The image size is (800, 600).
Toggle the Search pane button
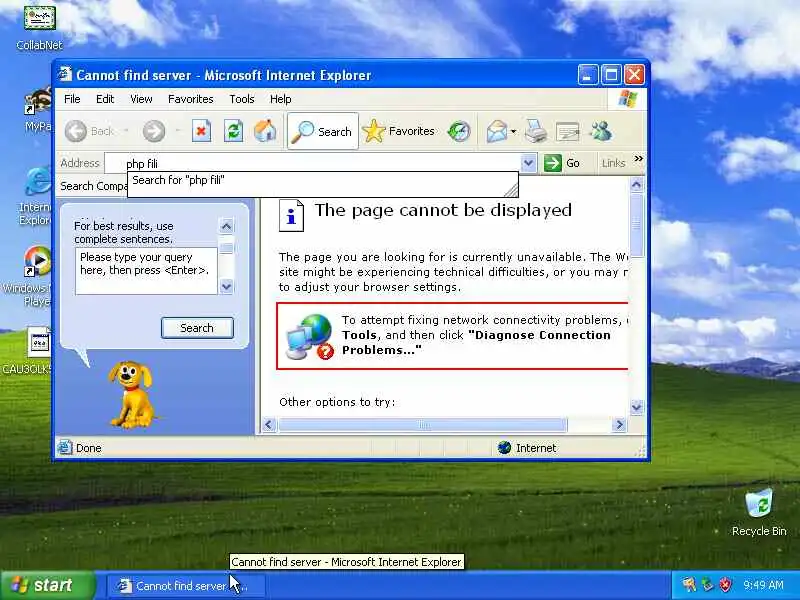(322, 131)
